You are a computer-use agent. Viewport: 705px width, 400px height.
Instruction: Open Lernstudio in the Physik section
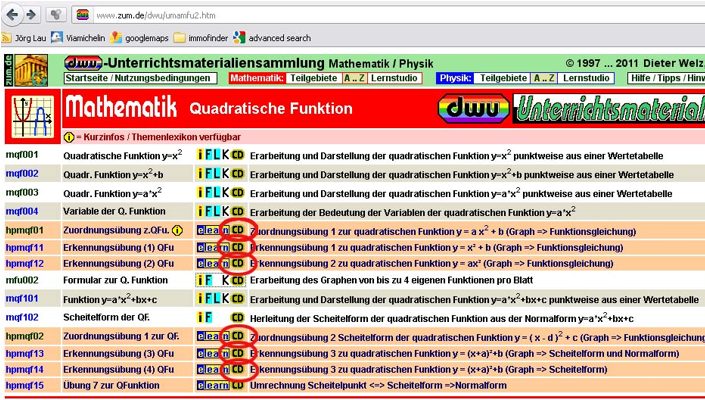(586, 78)
